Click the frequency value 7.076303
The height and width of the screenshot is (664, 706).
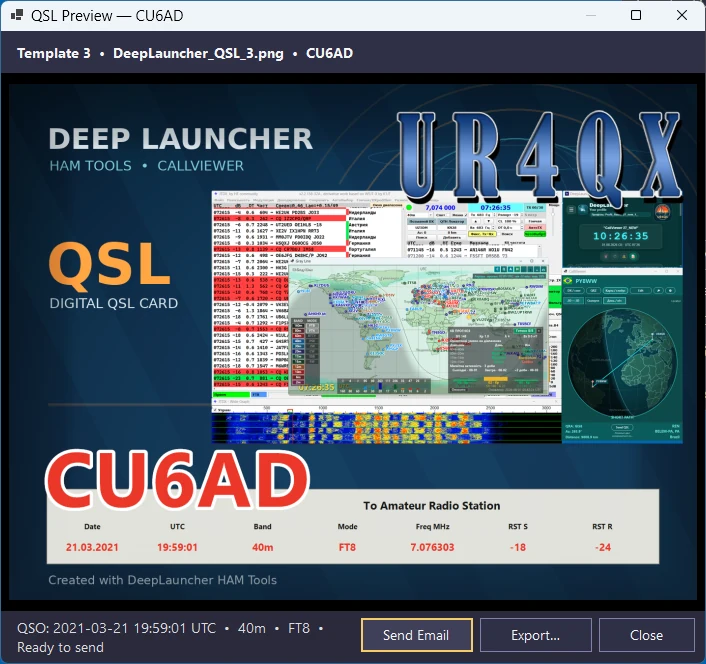click(432, 547)
